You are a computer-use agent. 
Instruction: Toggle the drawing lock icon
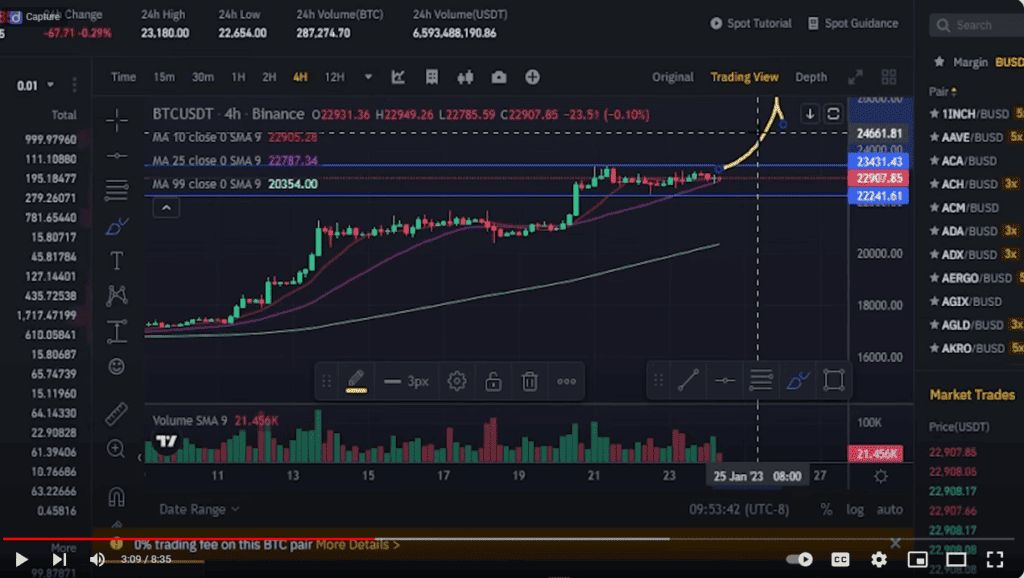[493, 381]
